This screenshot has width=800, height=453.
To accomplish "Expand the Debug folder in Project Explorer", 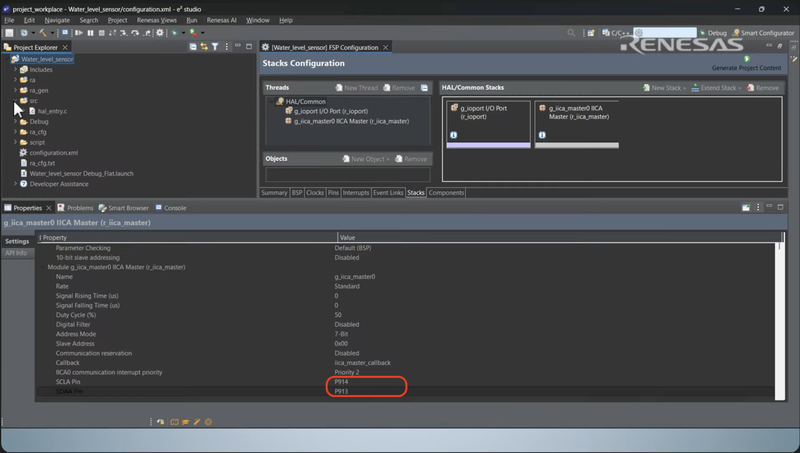I will [15, 121].
